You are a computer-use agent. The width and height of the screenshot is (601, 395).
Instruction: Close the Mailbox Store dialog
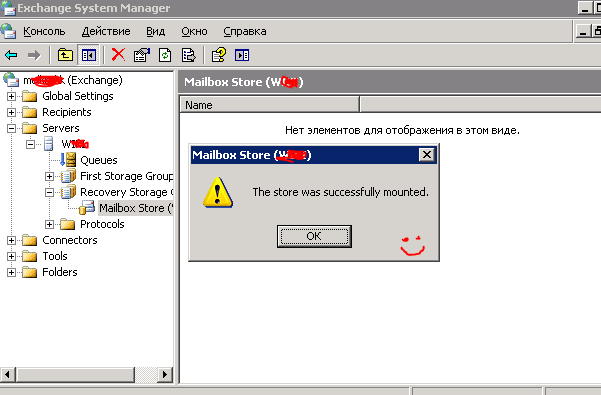(427, 155)
